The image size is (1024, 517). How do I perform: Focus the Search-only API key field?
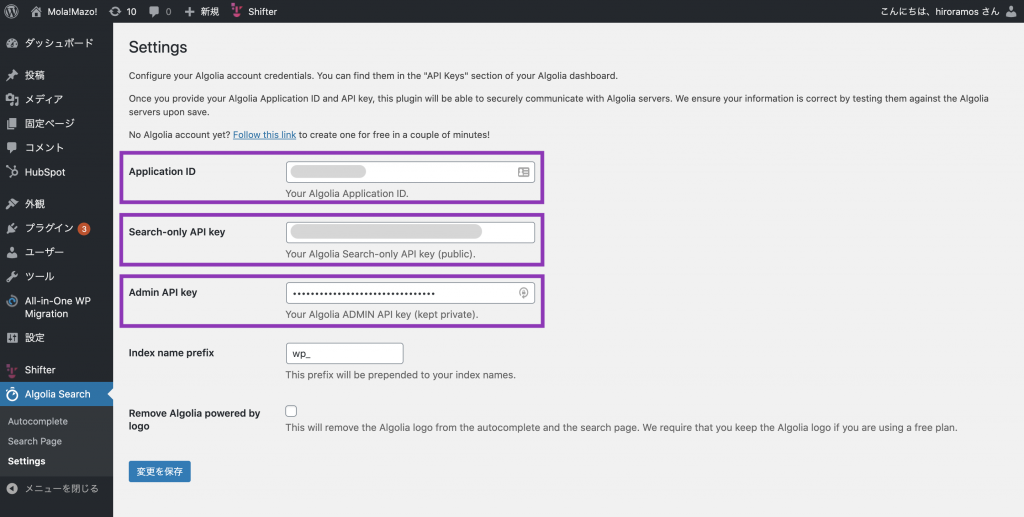pos(410,232)
